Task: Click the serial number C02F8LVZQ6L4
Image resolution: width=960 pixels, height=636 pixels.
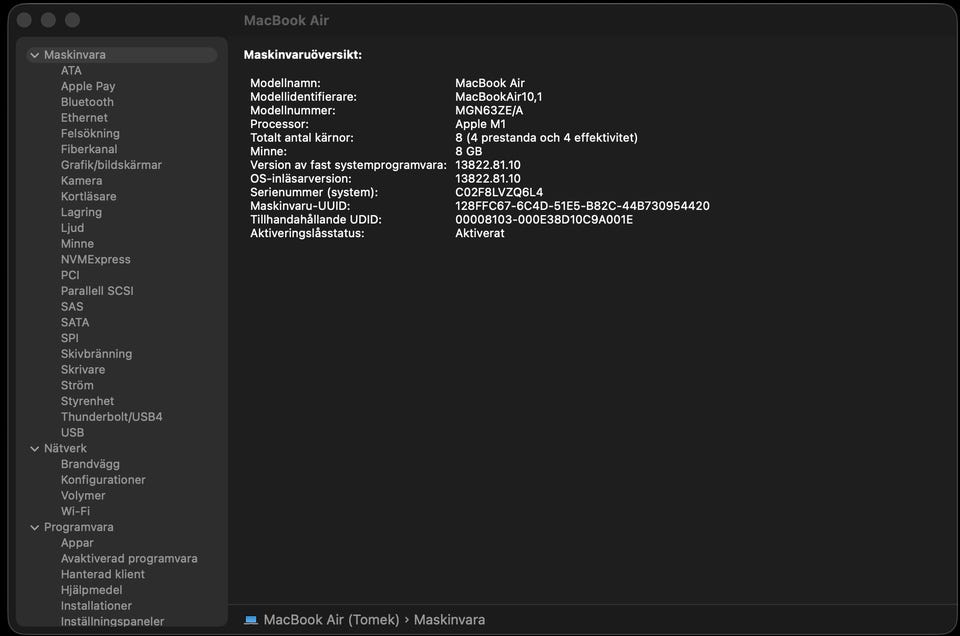Action: tap(499, 192)
